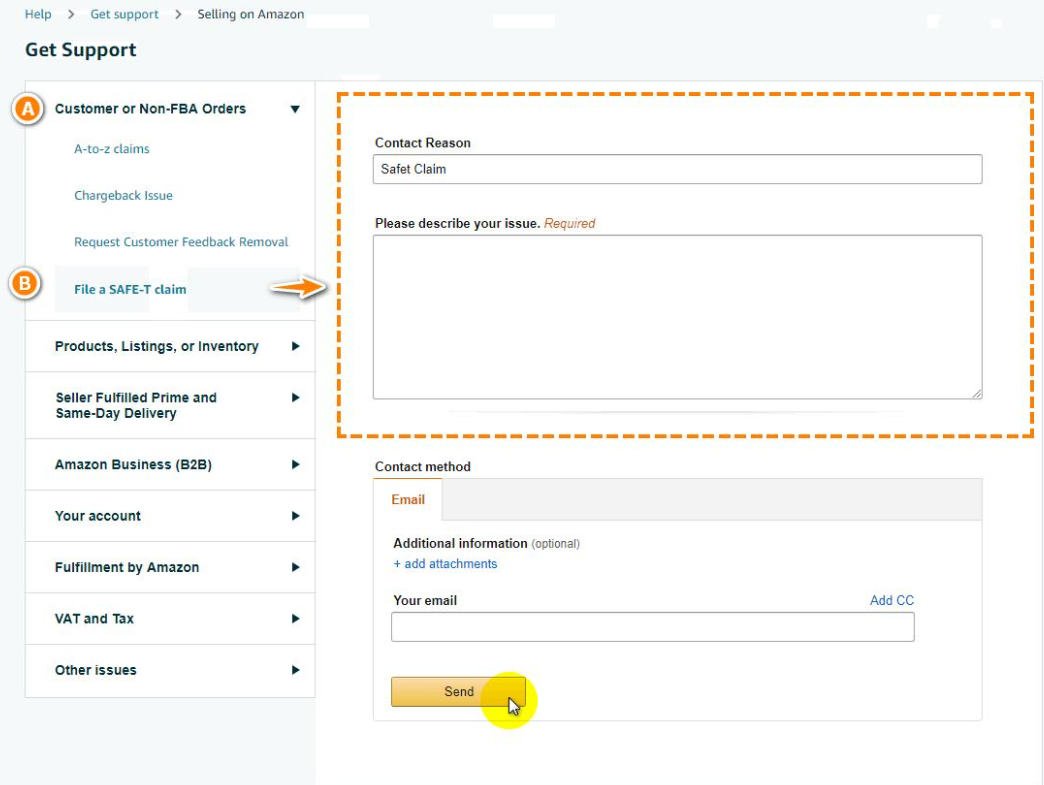The image size is (1044, 785).
Task: Click the Send button
Action: click(458, 692)
